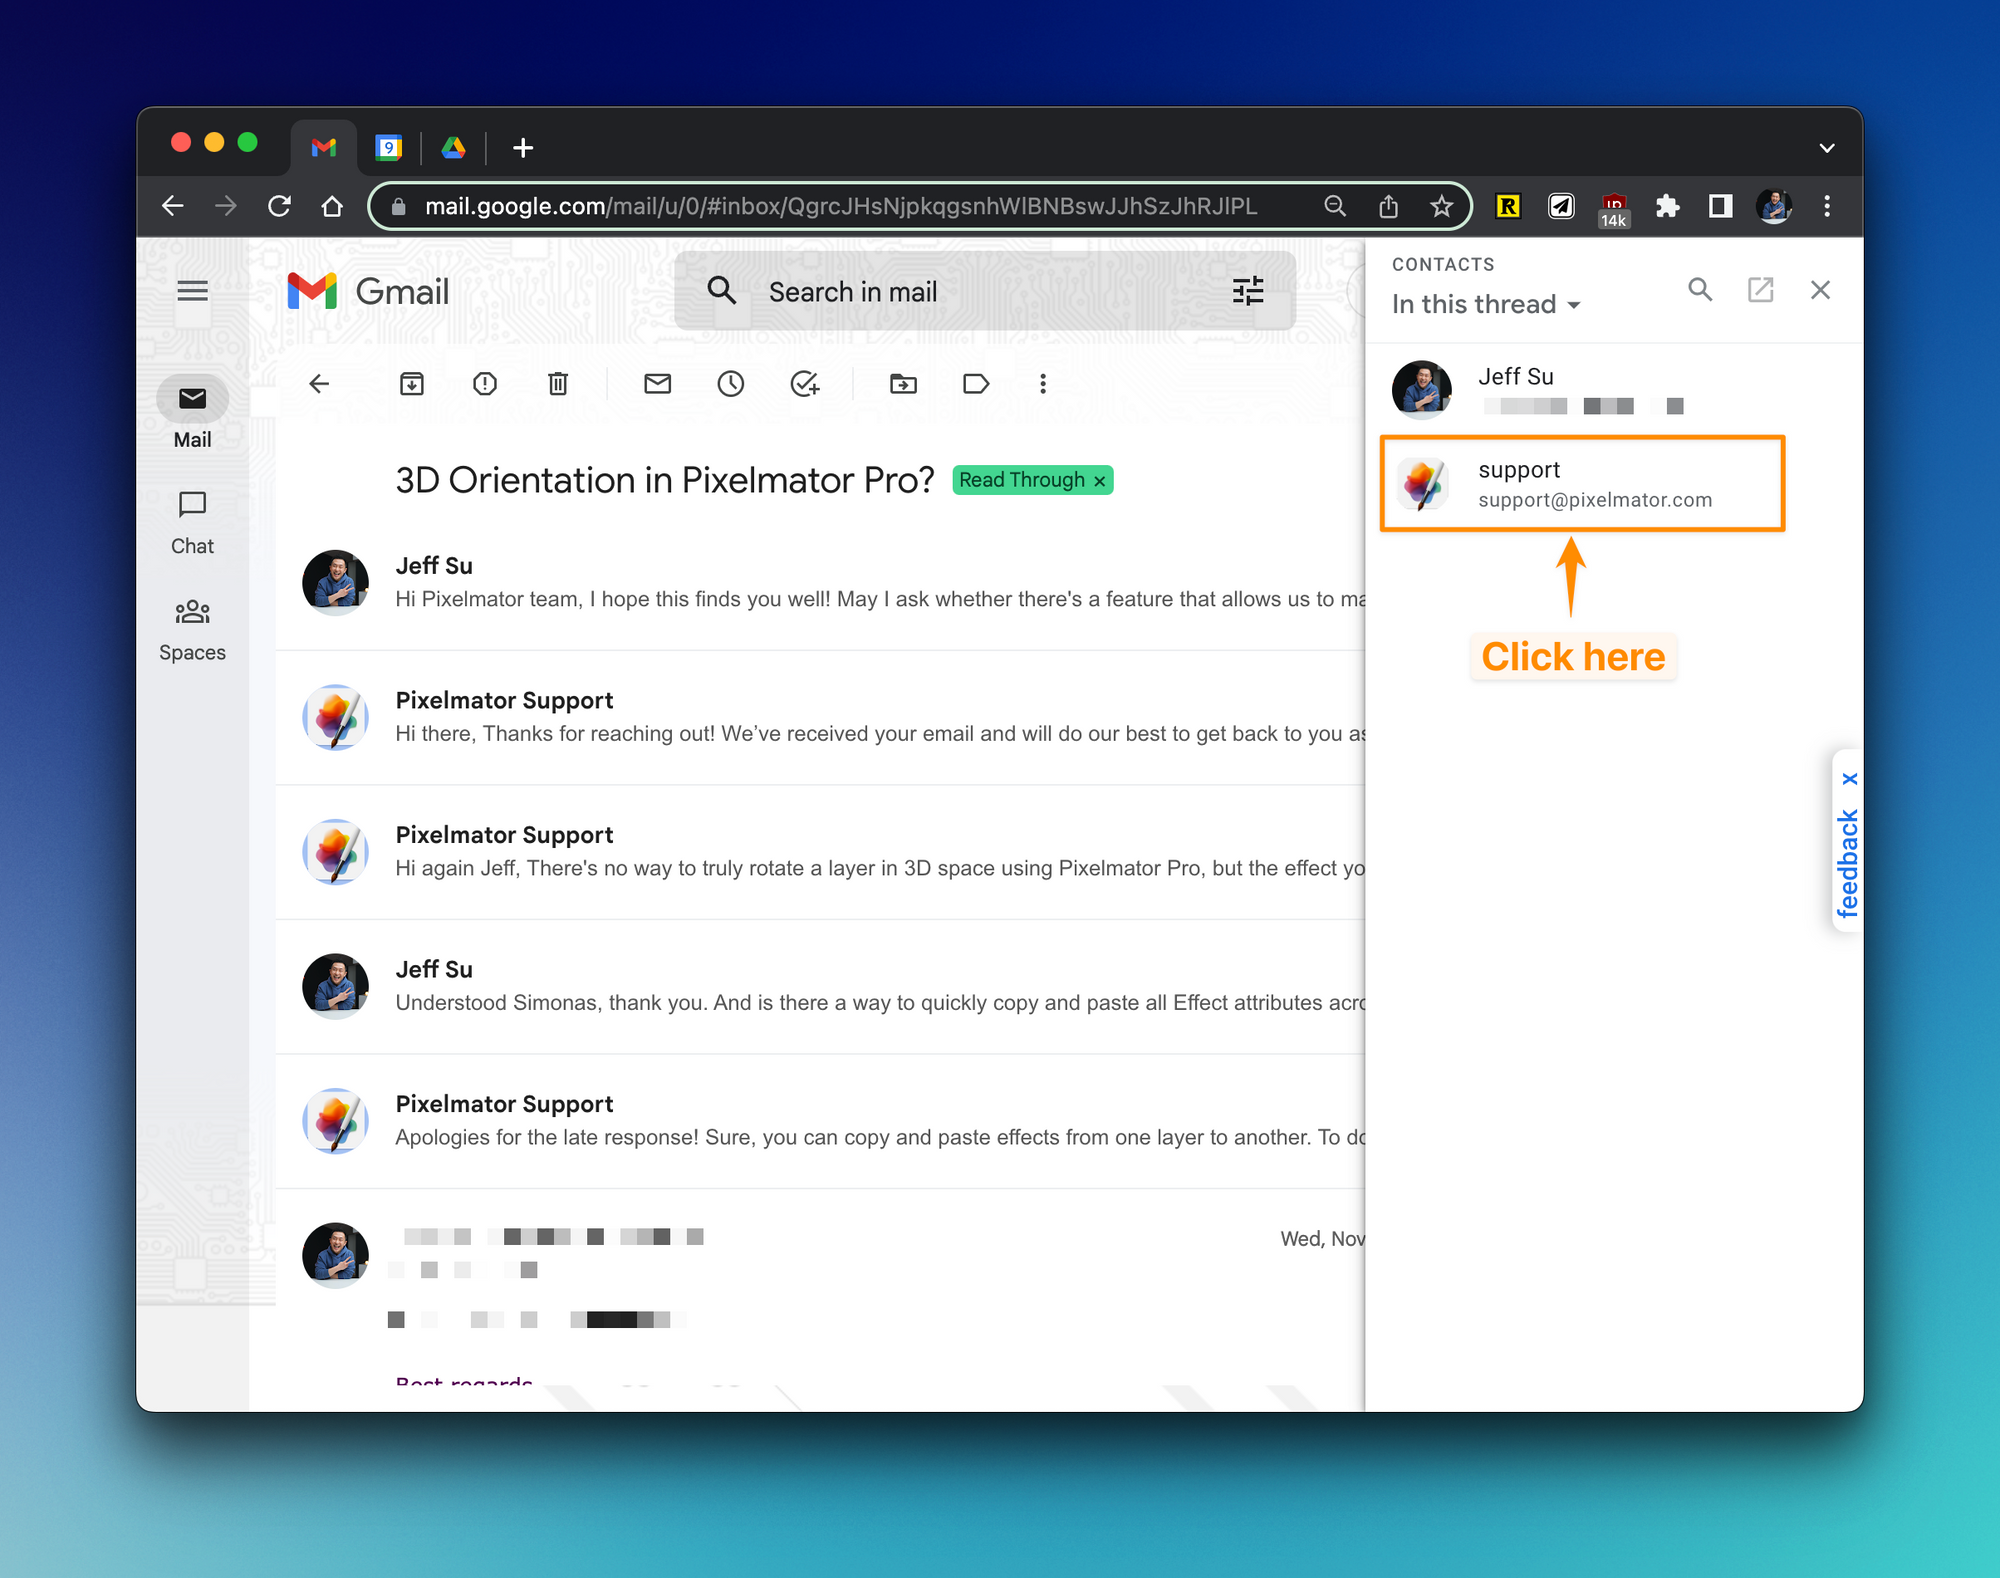Click the Wed, Nov date on last message
2000x1578 pixels.
(1322, 1239)
